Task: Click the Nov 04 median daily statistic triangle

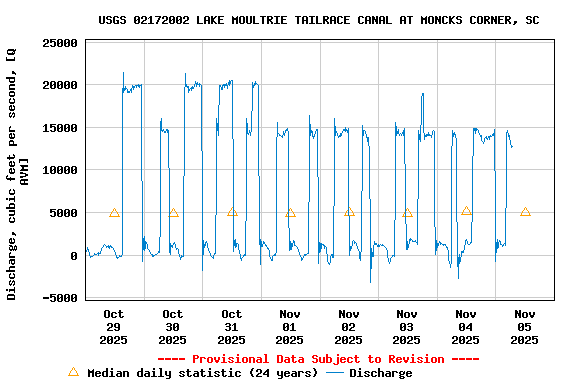Action: 466,211
